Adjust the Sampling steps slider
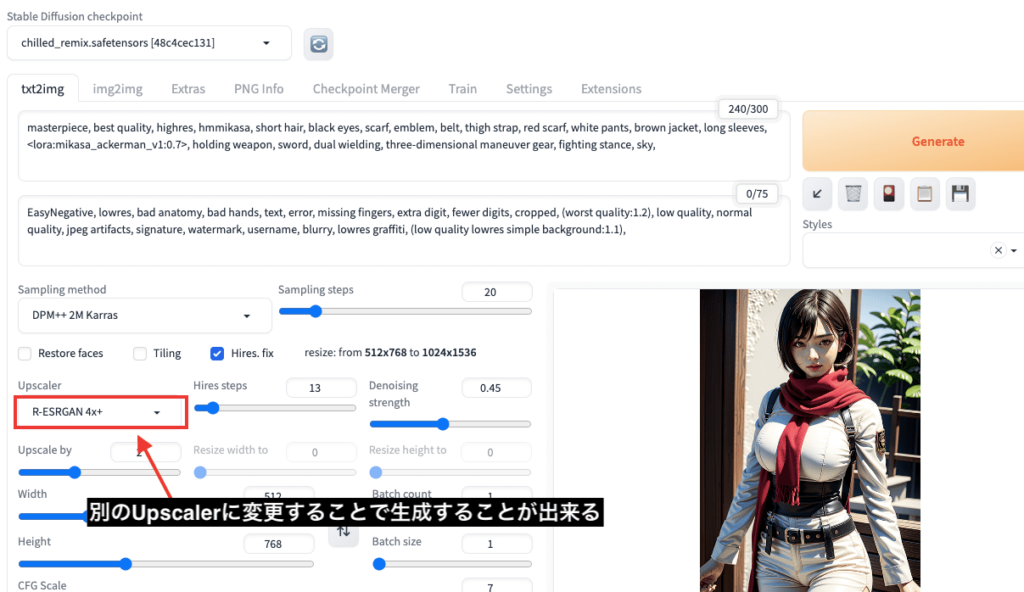 pos(405,312)
